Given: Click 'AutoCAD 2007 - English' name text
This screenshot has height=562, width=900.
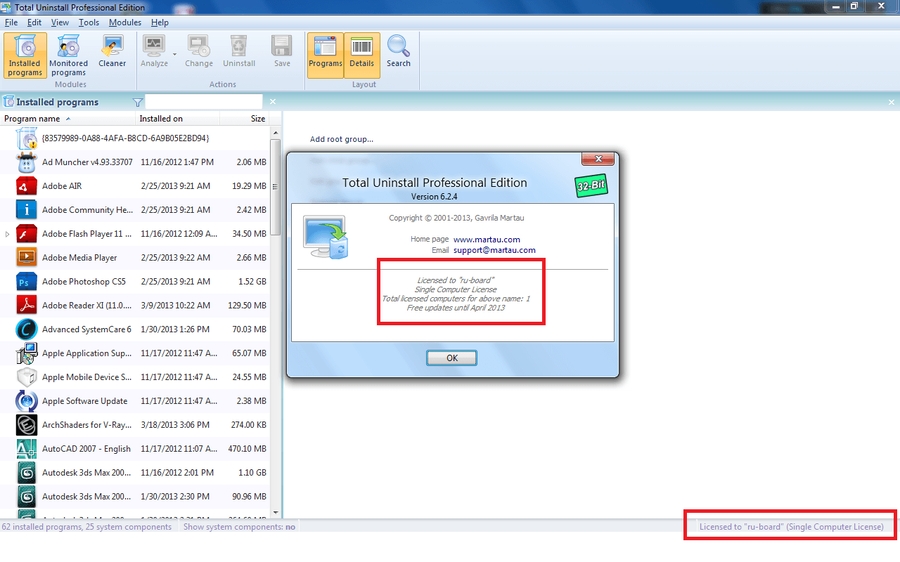Looking at the screenshot, I should tap(86, 449).
